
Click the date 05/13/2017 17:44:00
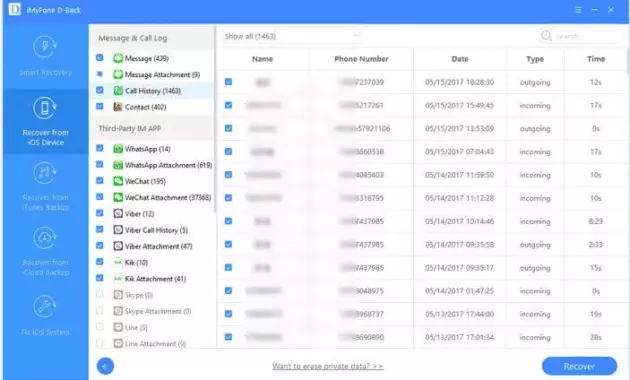(x=460, y=314)
